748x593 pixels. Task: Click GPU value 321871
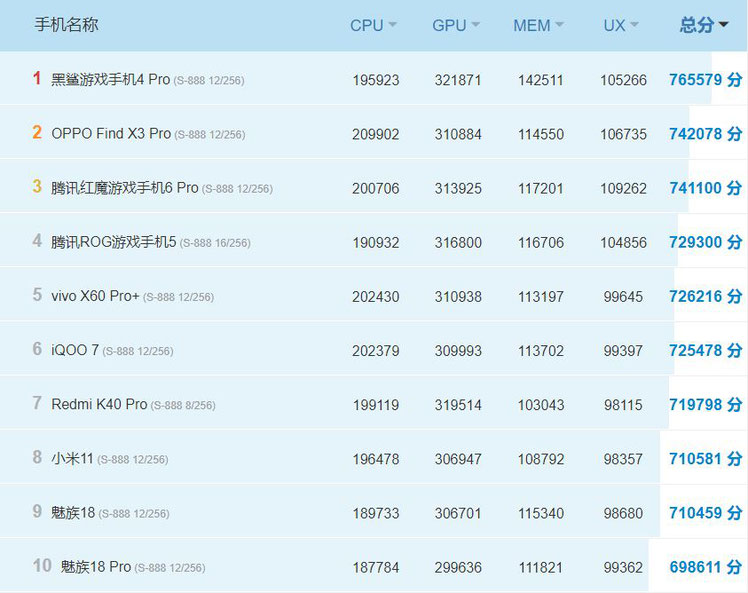click(458, 80)
